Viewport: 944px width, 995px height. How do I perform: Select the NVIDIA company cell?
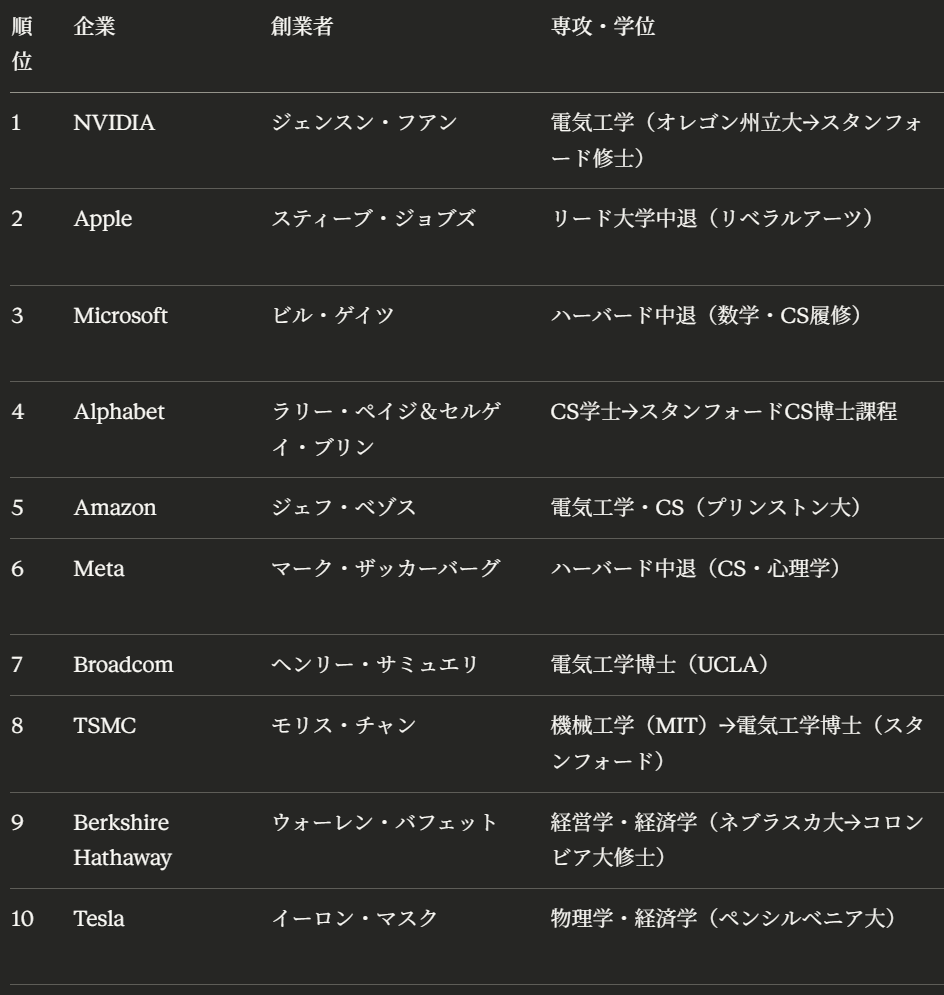point(114,123)
